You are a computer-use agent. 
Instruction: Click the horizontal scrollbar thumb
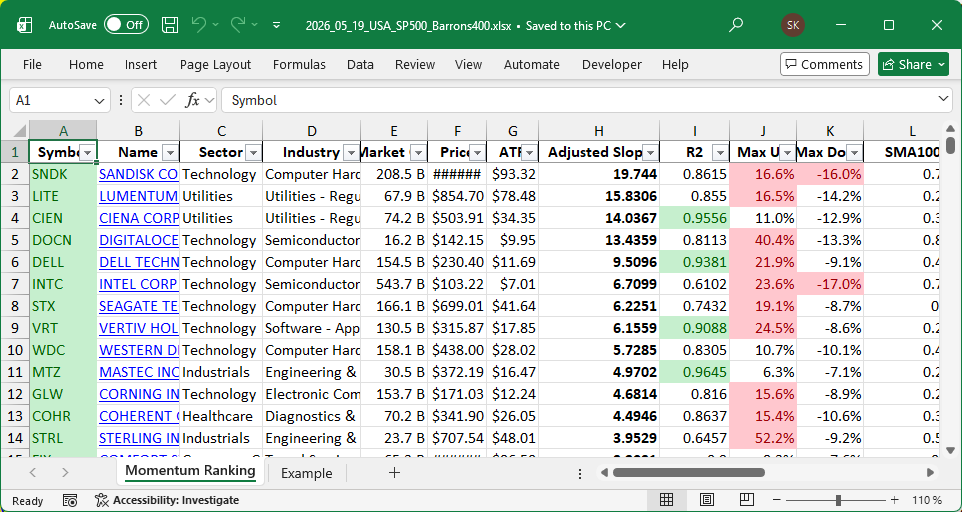tap(688, 472)
